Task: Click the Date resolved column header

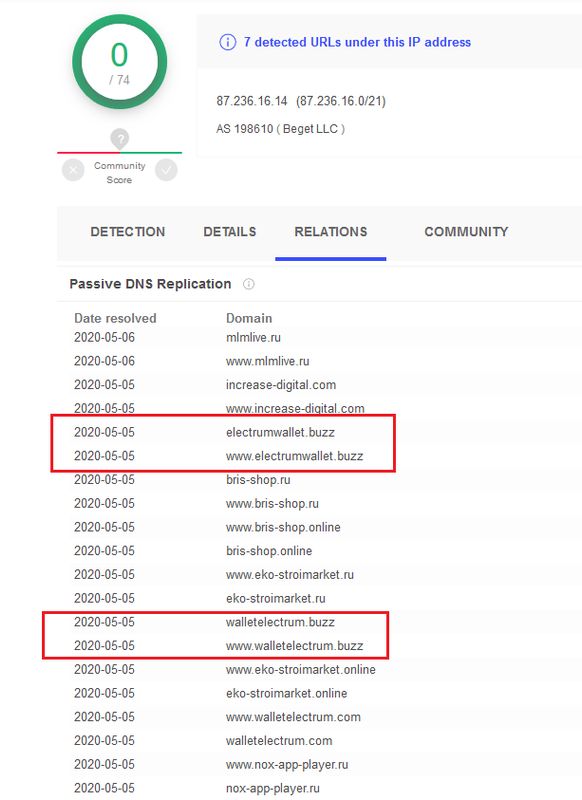Action: [x=115, y=318]
